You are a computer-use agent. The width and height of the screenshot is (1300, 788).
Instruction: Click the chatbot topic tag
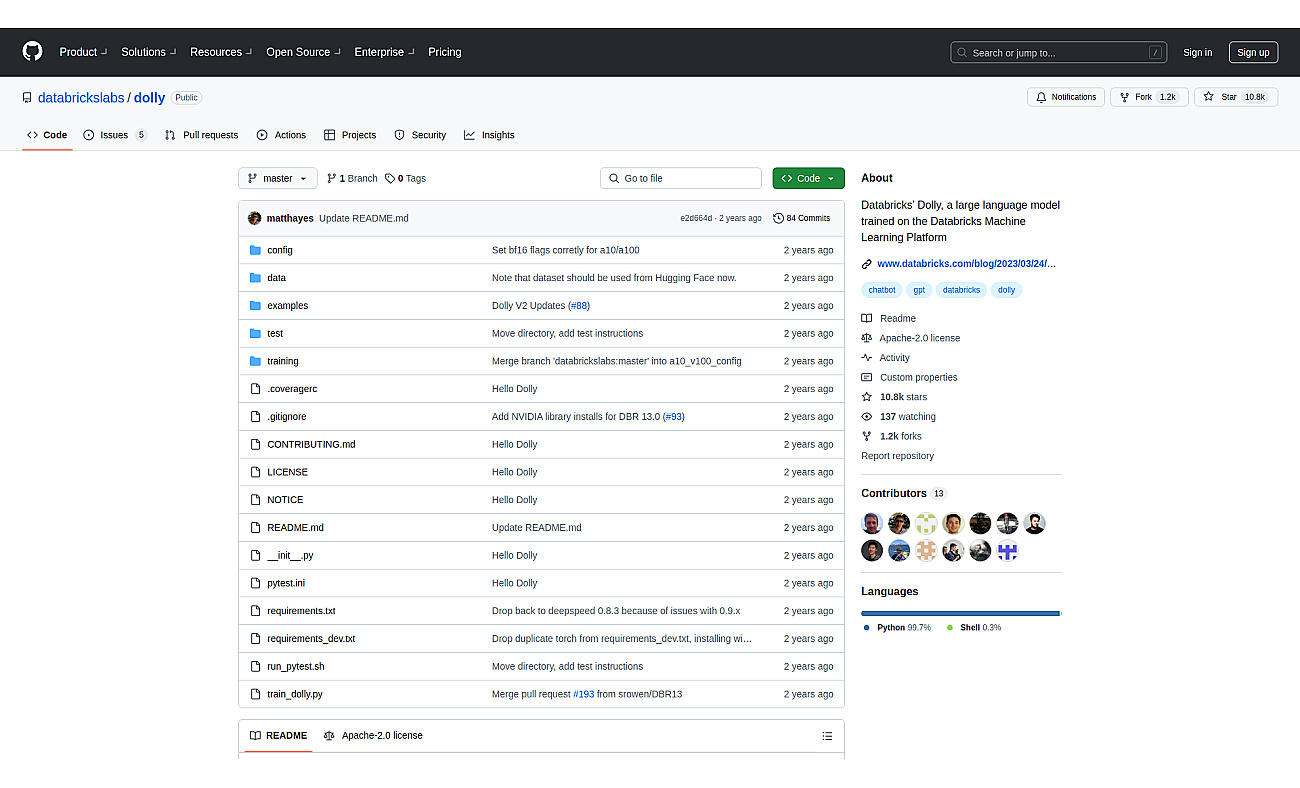point(882,290)
